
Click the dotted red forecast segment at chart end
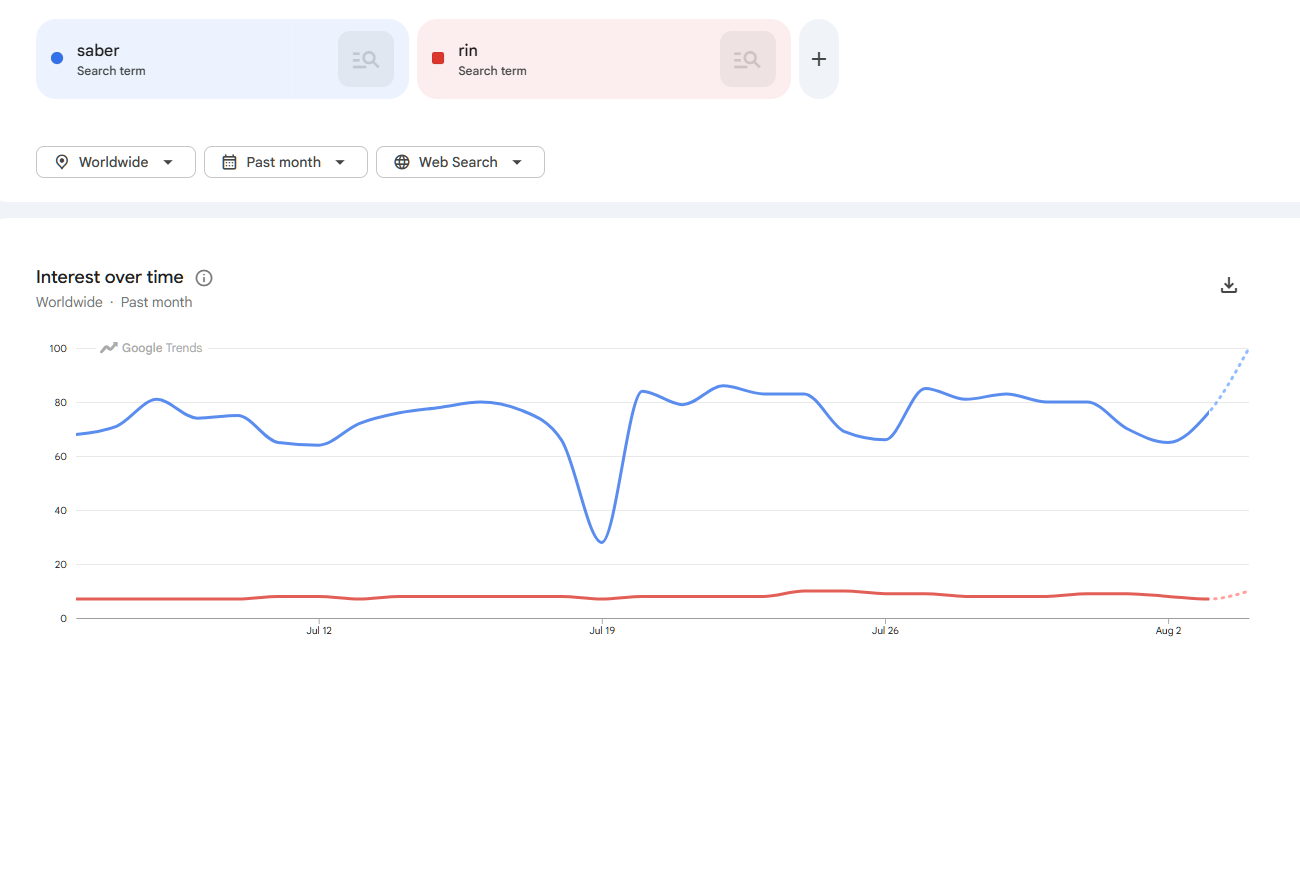pos(1230,595)
